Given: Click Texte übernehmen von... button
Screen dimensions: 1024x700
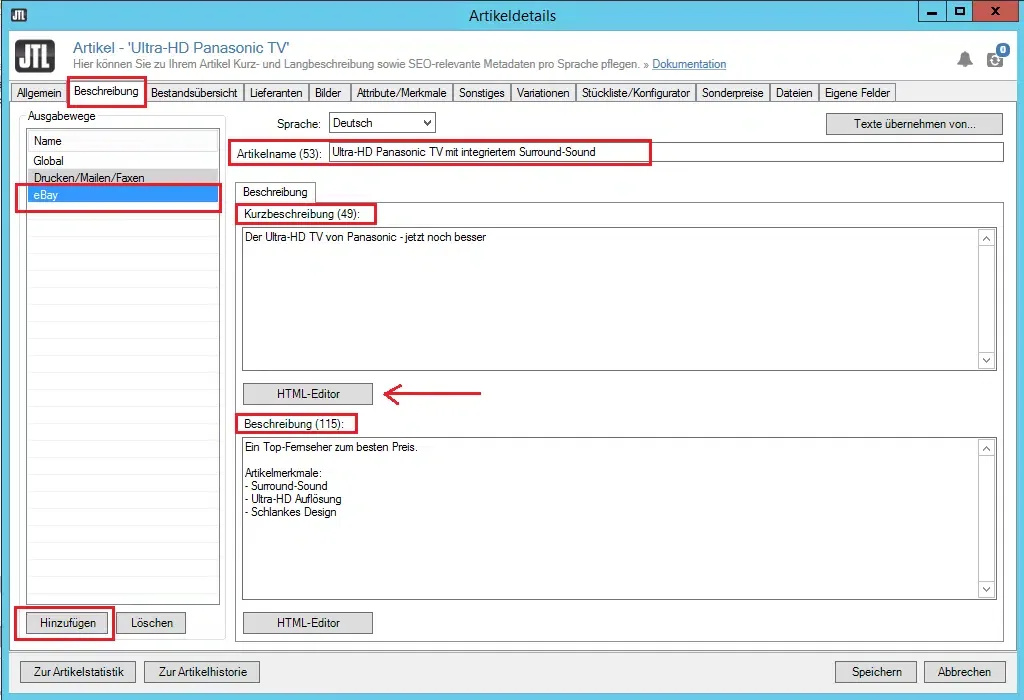Looking at the screenshot, I should pos(914,123).
